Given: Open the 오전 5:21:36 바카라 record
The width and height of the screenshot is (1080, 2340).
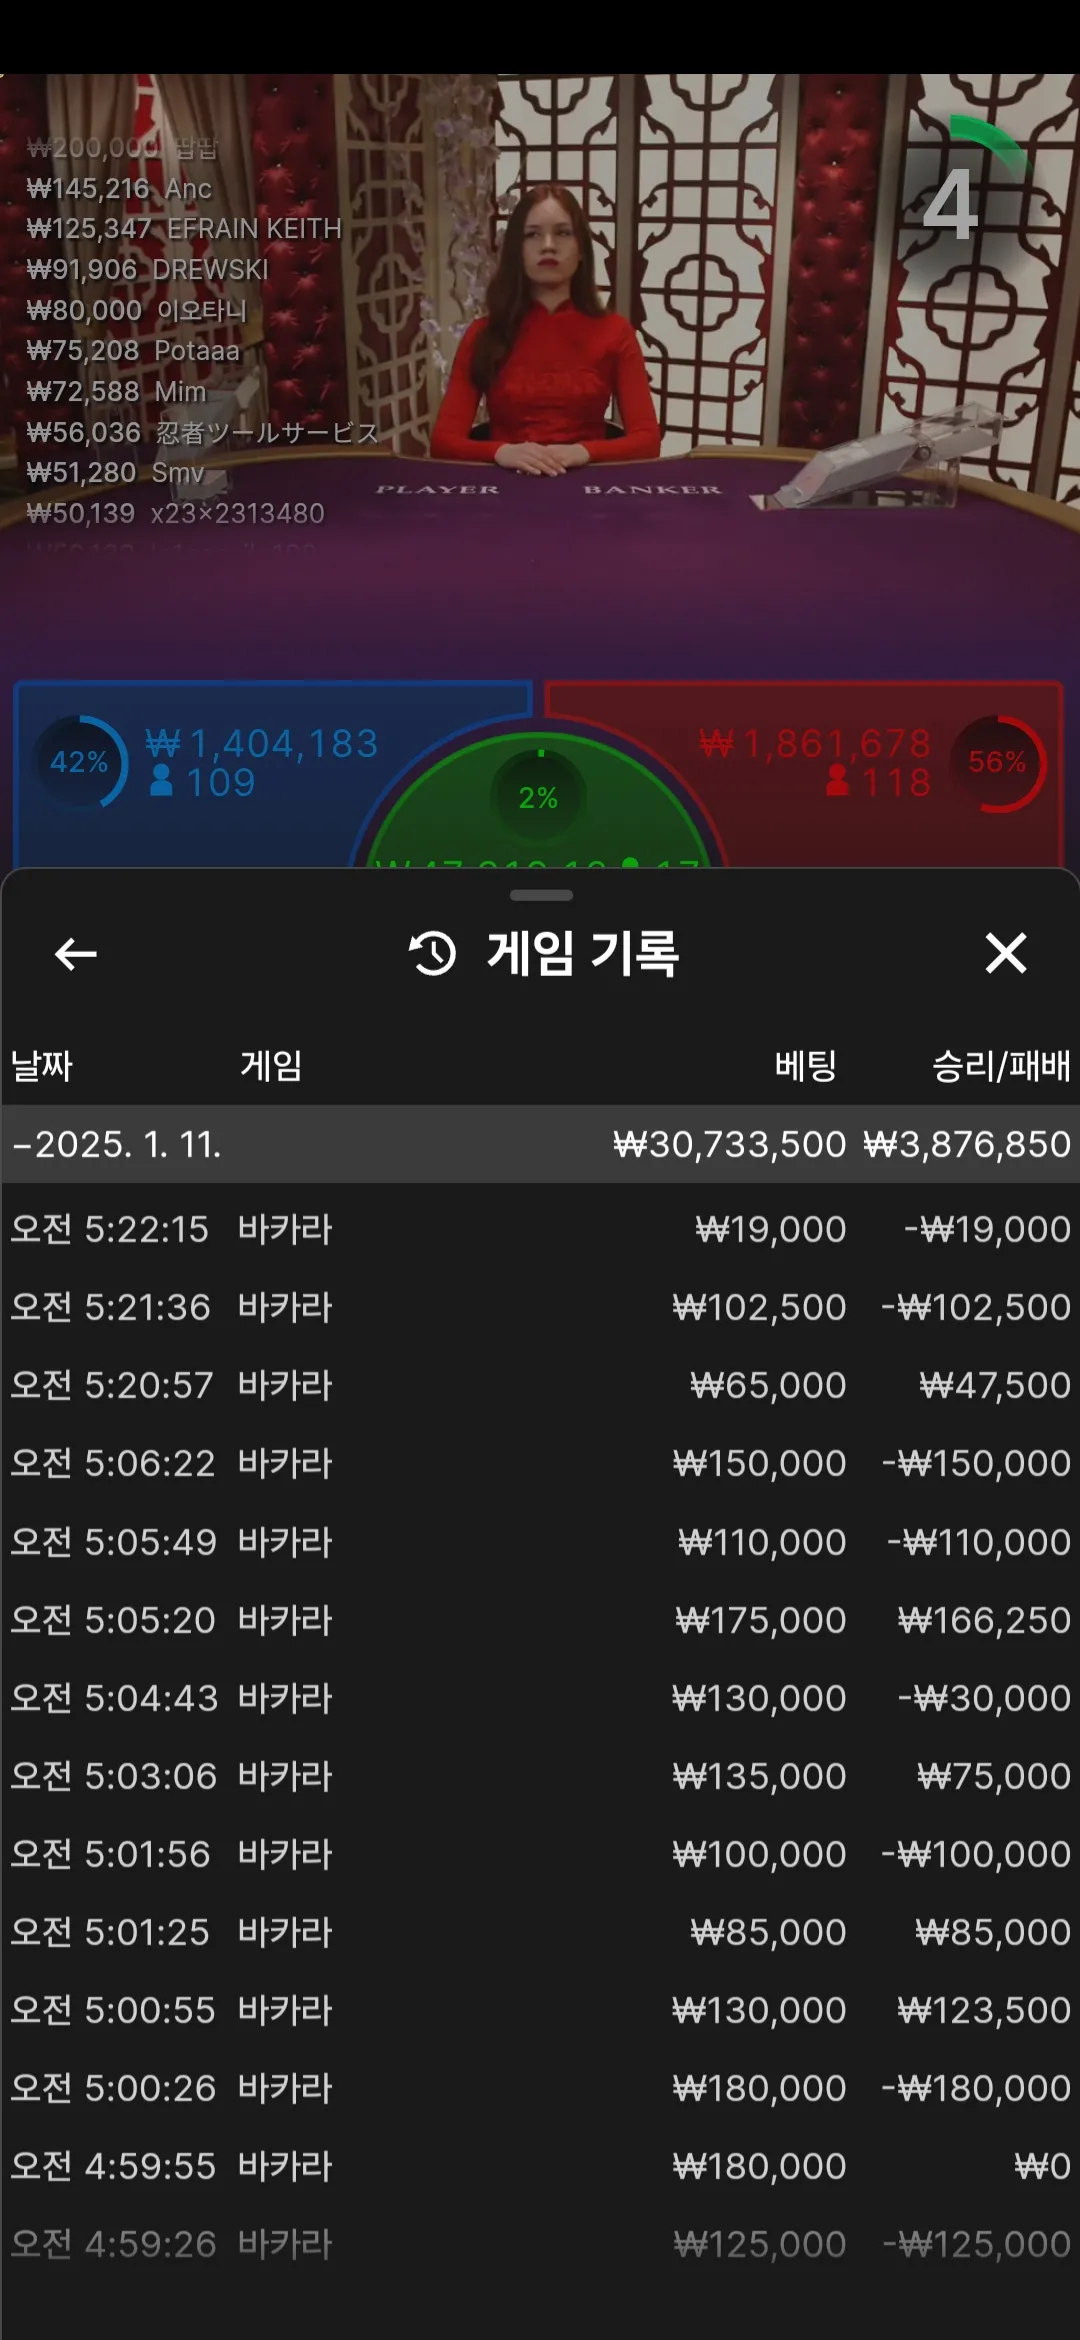Looking at the screenshot, I should [540, 1307].
